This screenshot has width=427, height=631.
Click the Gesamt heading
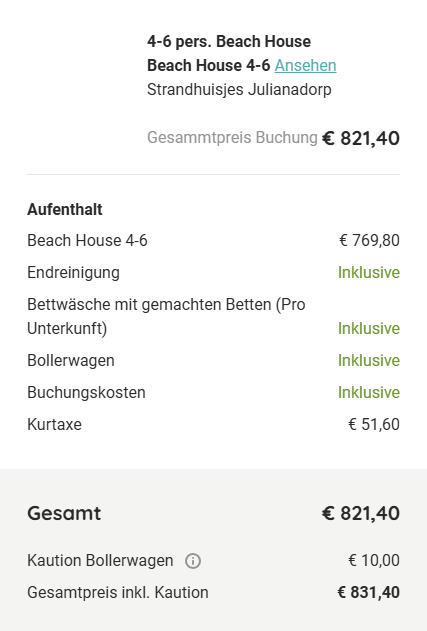(64, 513)
